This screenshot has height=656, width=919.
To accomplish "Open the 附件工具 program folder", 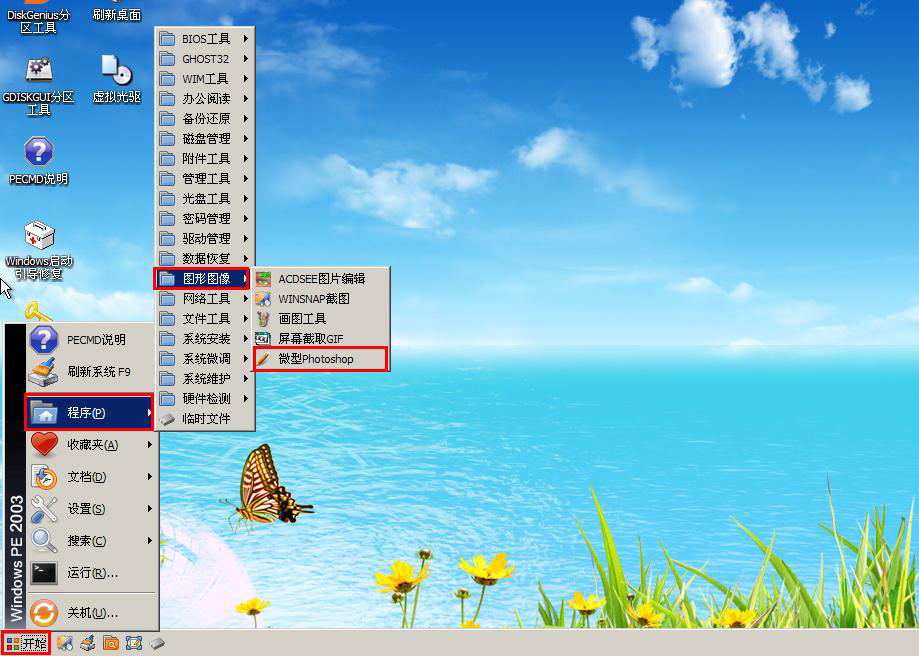I will [205, 158].
